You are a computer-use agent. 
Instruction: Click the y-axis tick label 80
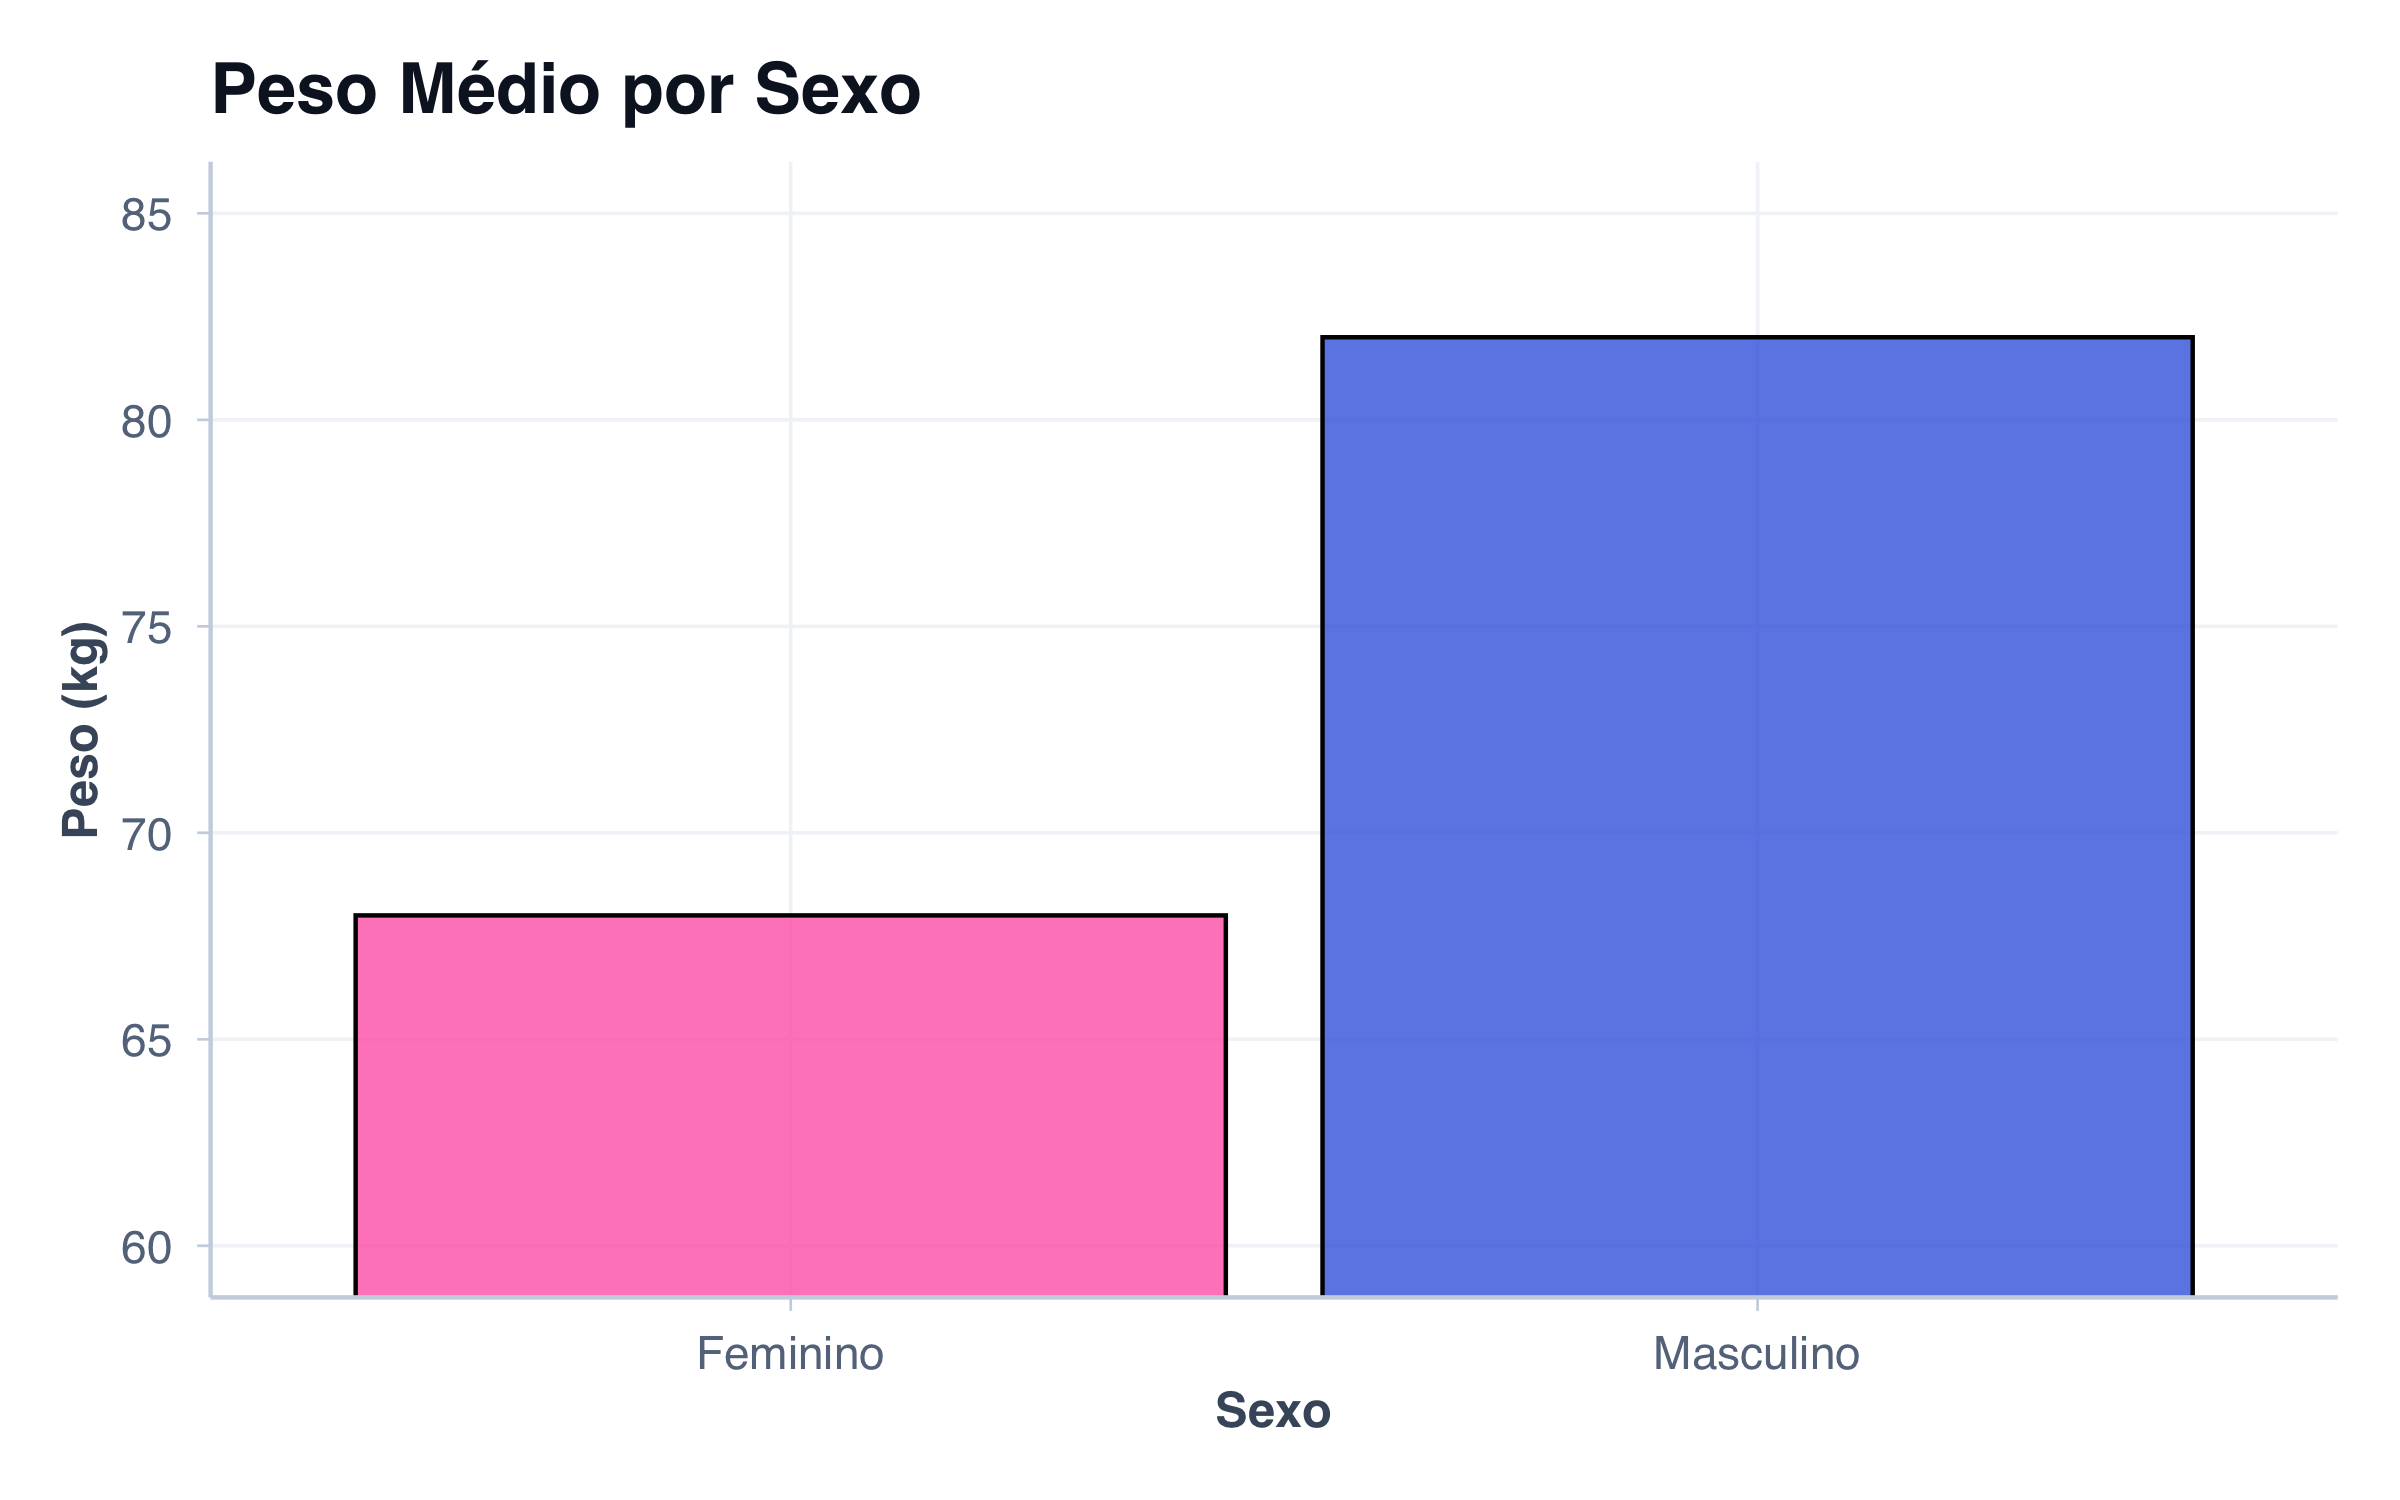[x=146, y=422]
